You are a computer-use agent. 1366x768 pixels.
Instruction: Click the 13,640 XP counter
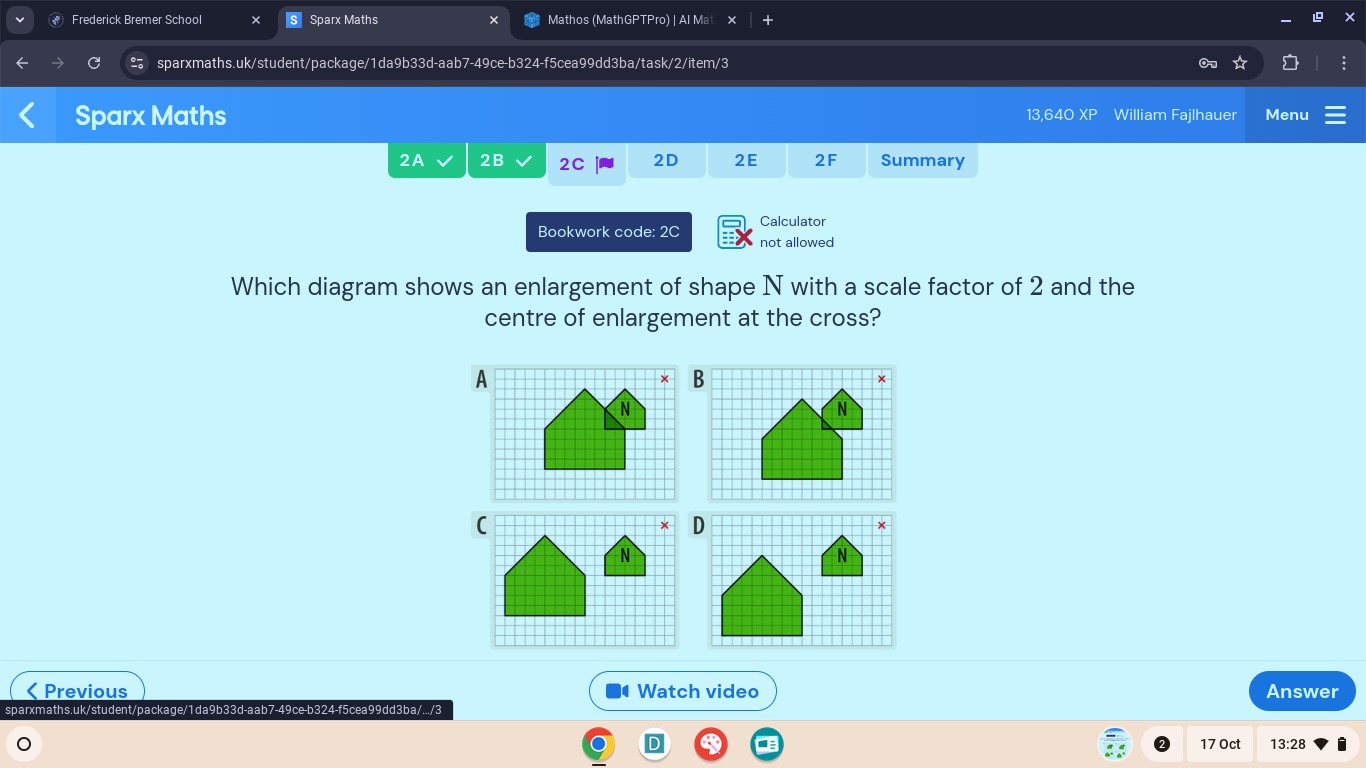point(1062,115)
